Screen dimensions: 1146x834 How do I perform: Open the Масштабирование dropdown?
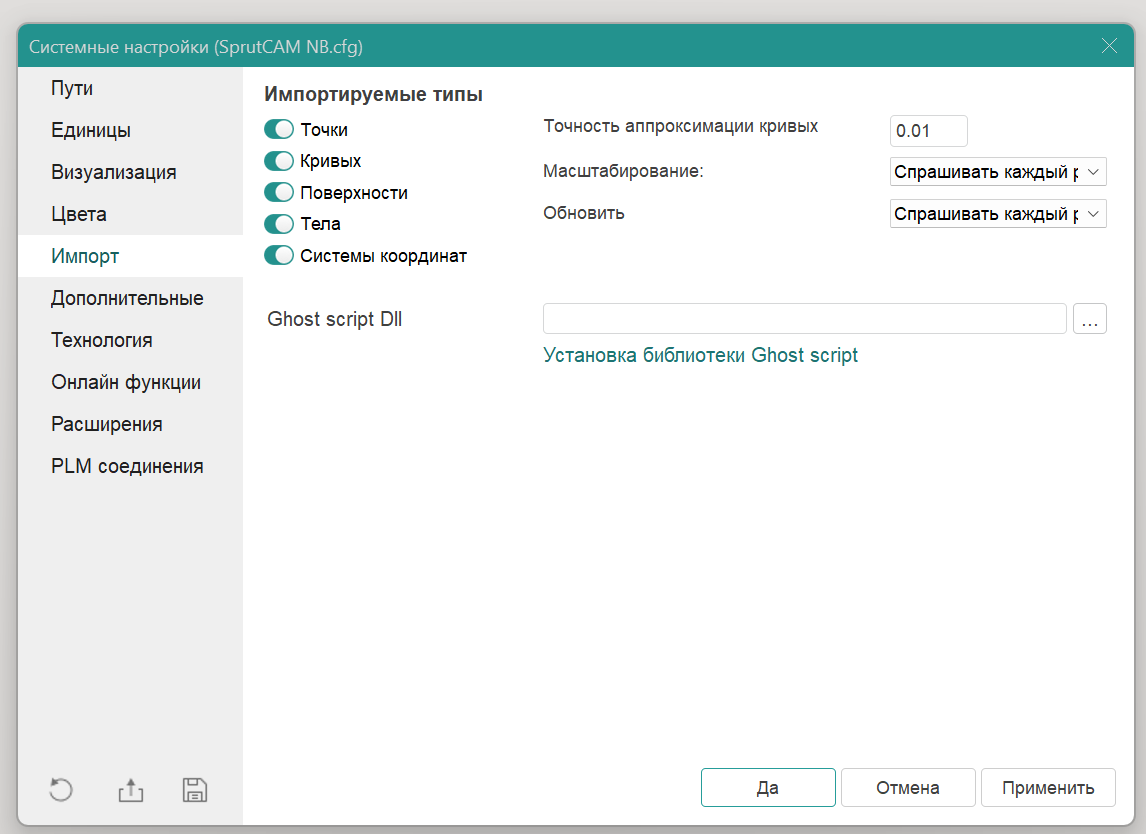997,172
